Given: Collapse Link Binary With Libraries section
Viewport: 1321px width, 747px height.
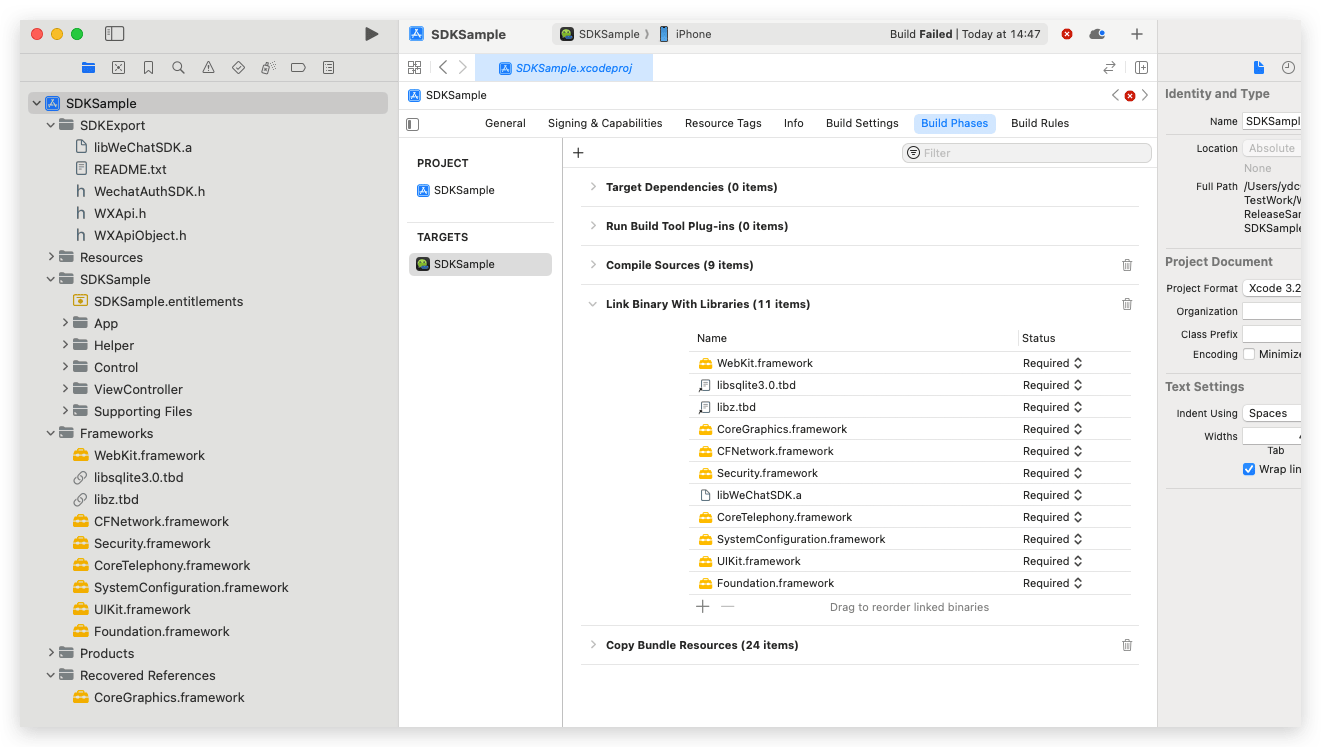Looking at the screenshot, I should tap(593, 304).
